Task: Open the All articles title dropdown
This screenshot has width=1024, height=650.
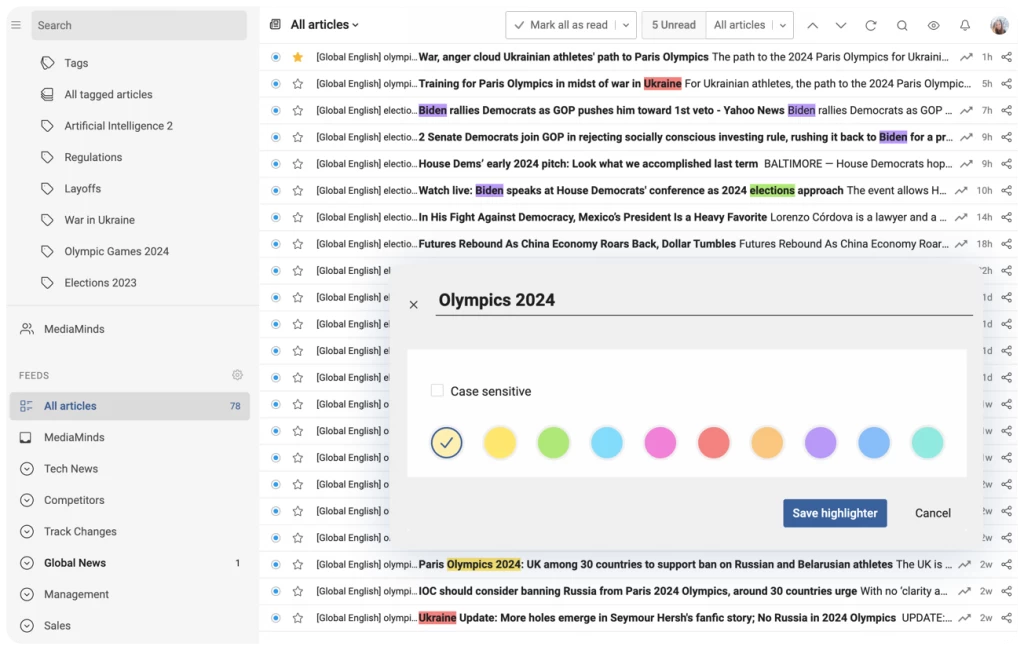Action: click(x=324, y=25)
